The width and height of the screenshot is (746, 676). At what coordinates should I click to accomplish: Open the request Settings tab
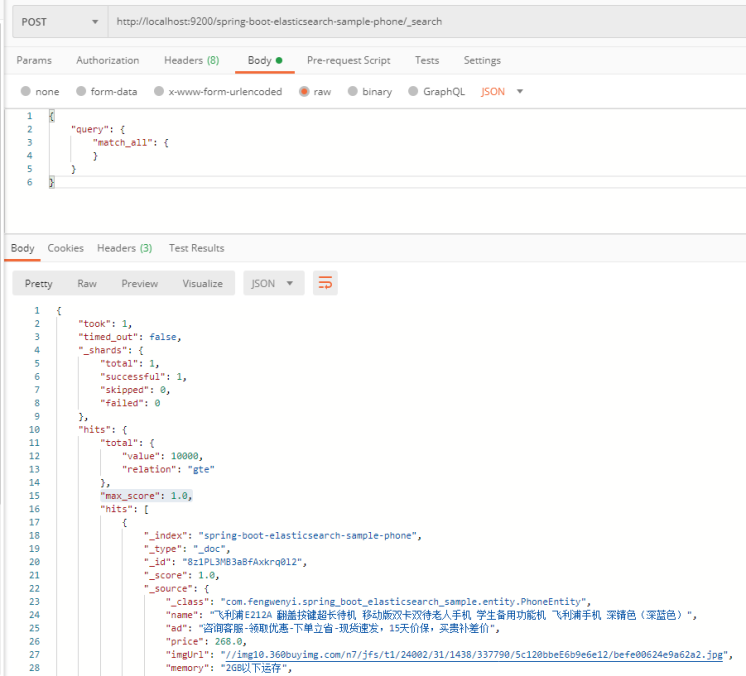tap(482, 60)
